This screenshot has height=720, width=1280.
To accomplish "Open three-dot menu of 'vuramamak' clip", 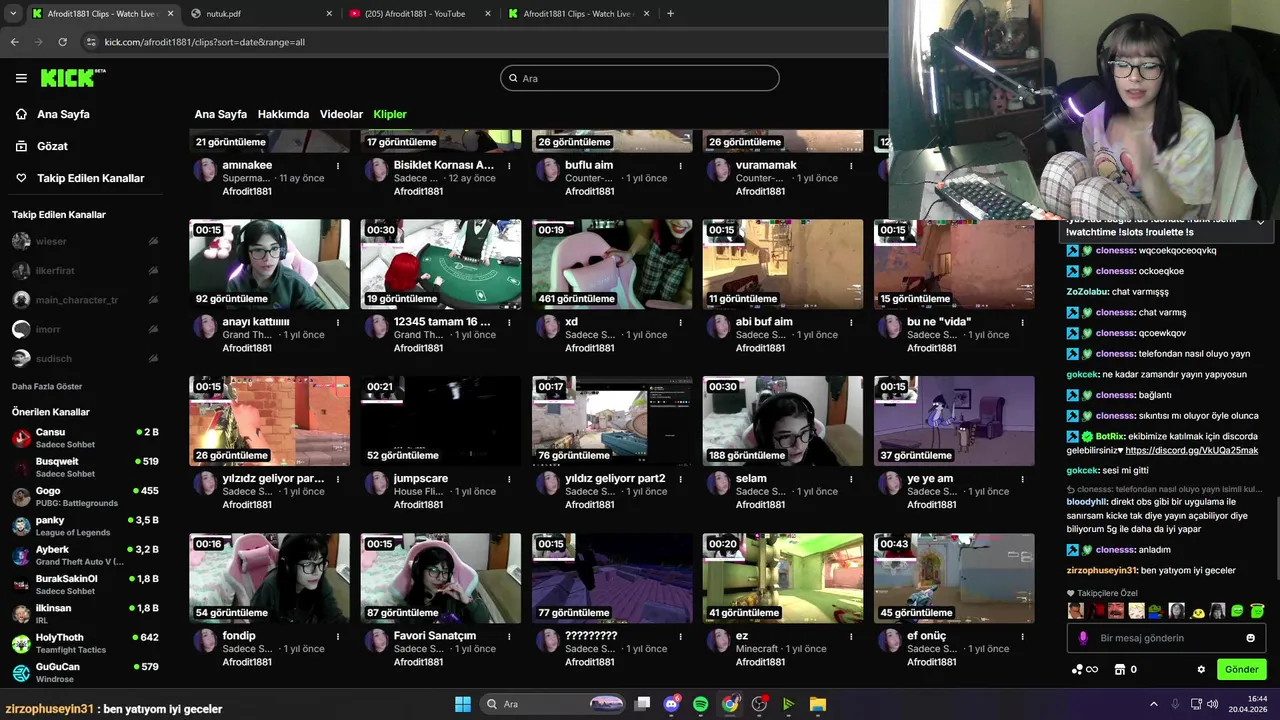I will point(851,165).
